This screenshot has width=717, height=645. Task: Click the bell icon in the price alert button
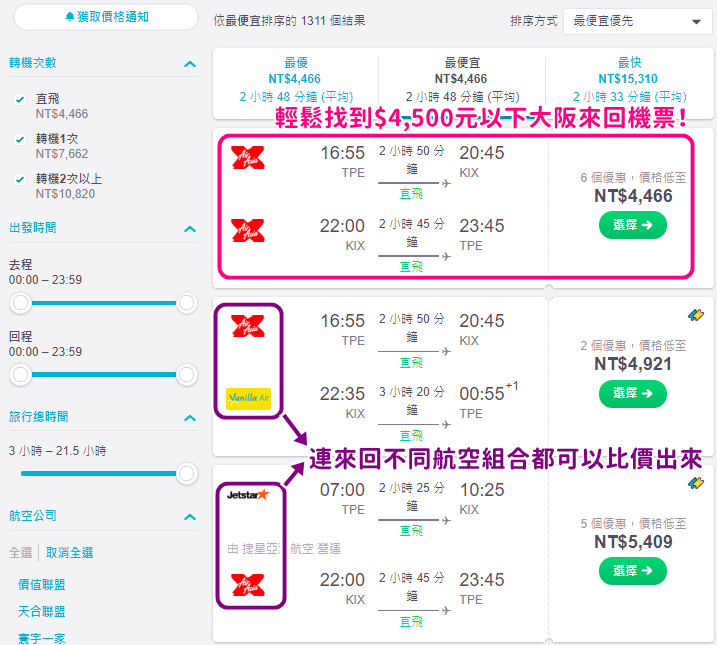click(70, 17)
